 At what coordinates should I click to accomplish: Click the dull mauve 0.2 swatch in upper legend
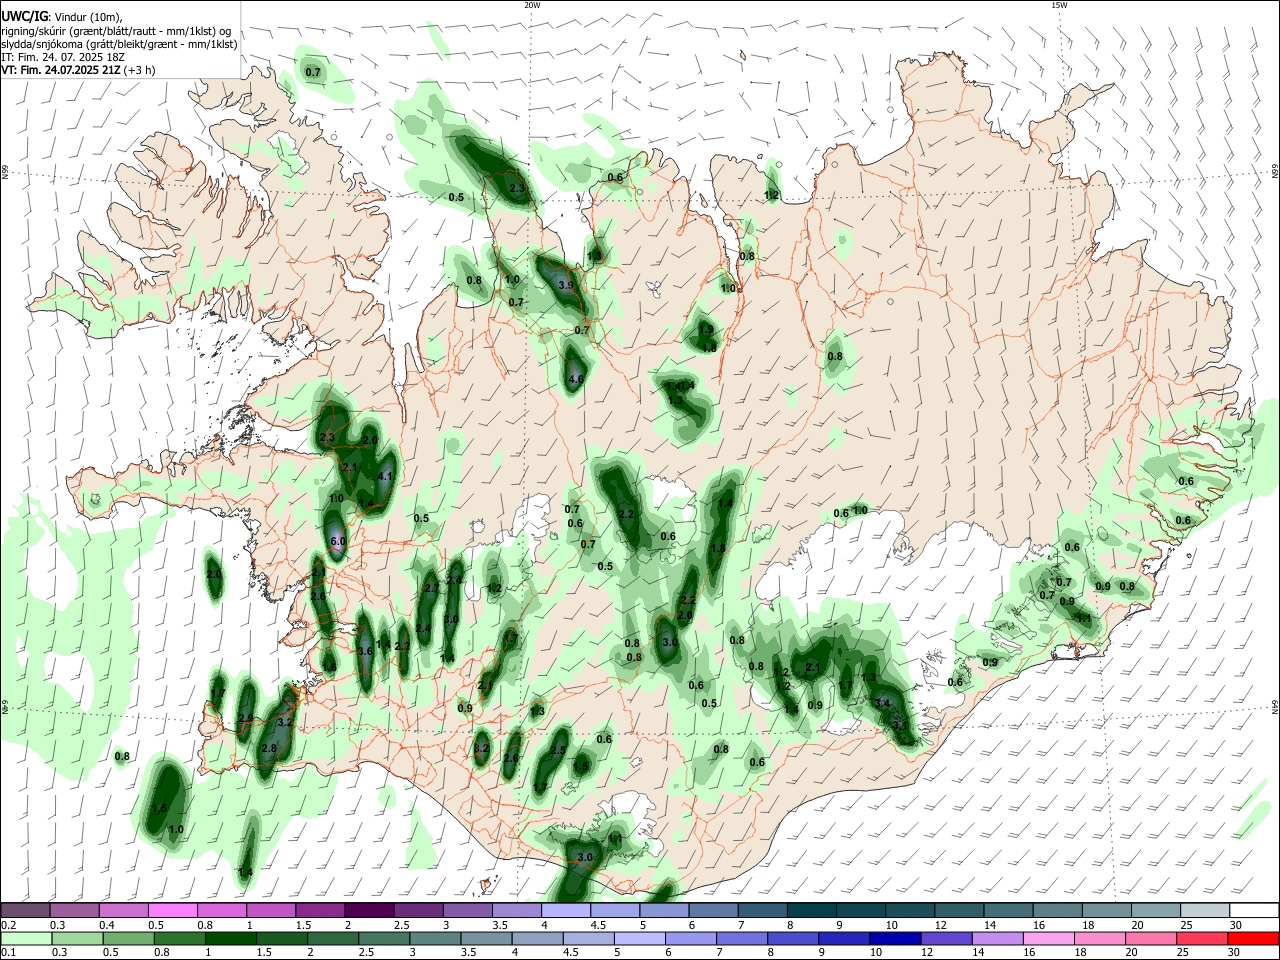tap(25, 910)
